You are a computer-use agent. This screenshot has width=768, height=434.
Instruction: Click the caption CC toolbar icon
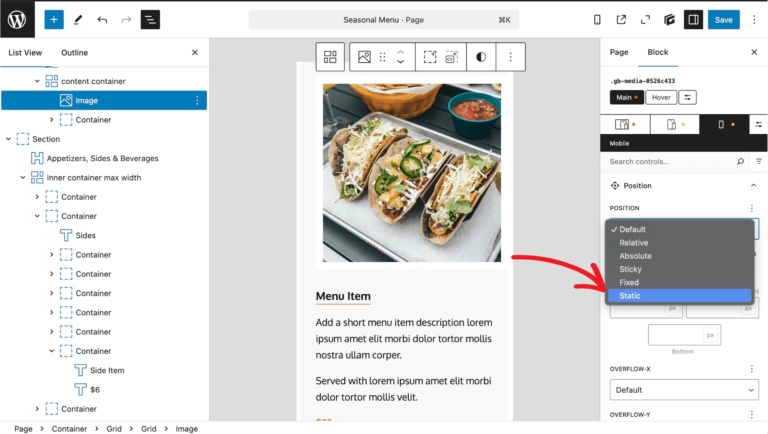[x=451, y=57]
